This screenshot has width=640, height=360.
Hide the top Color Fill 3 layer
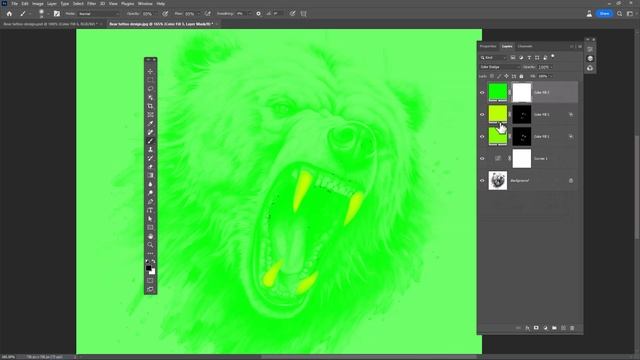(482, 93)
